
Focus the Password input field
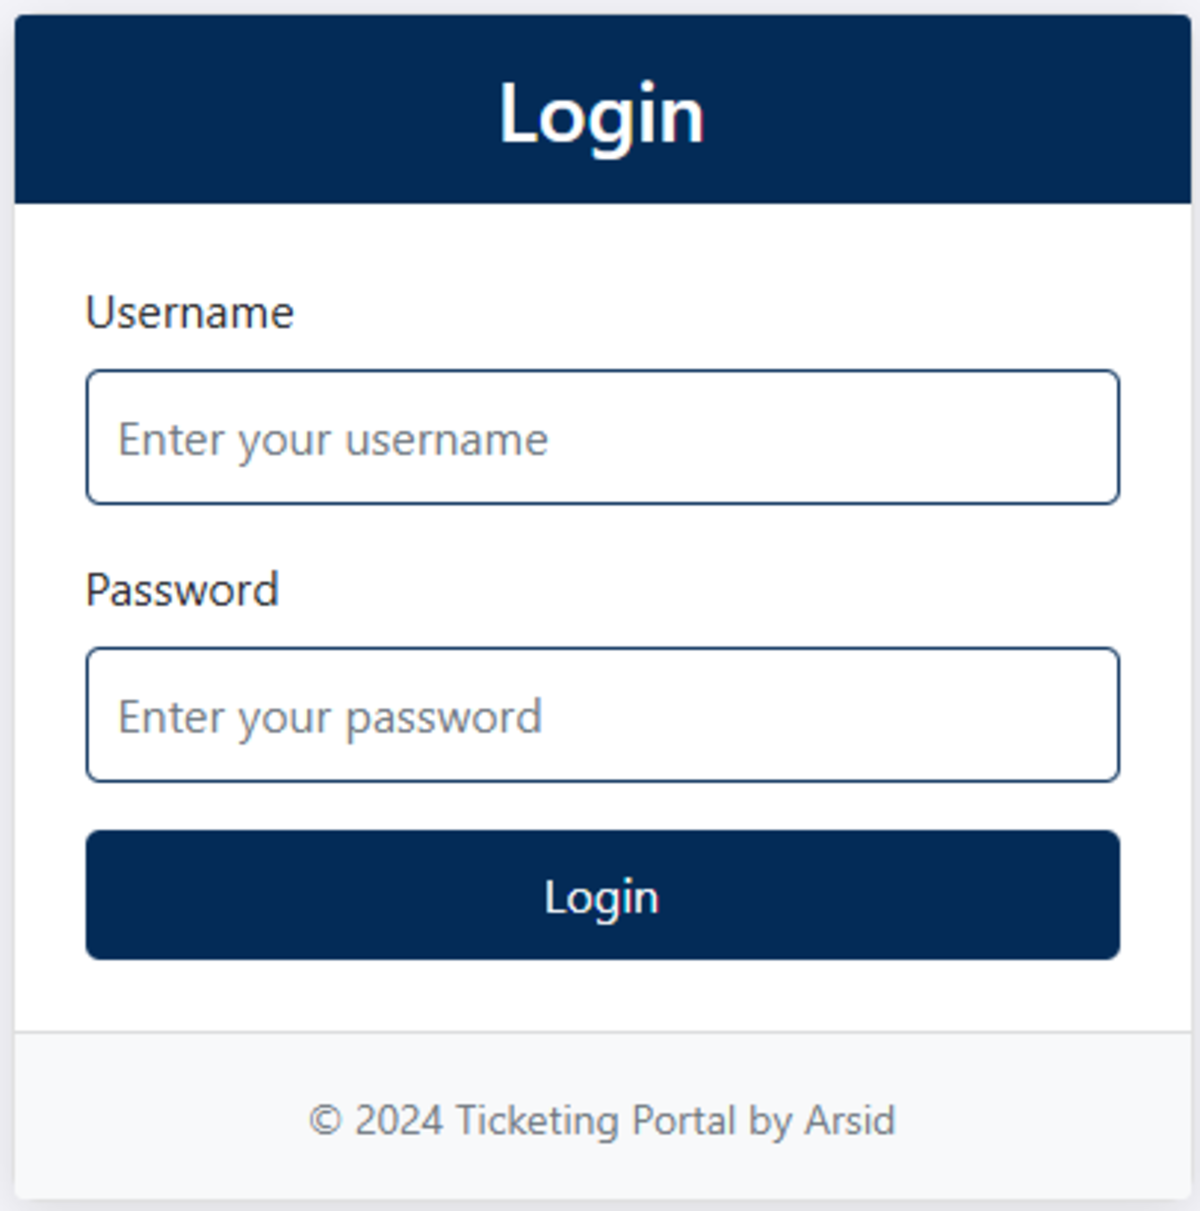602,715
